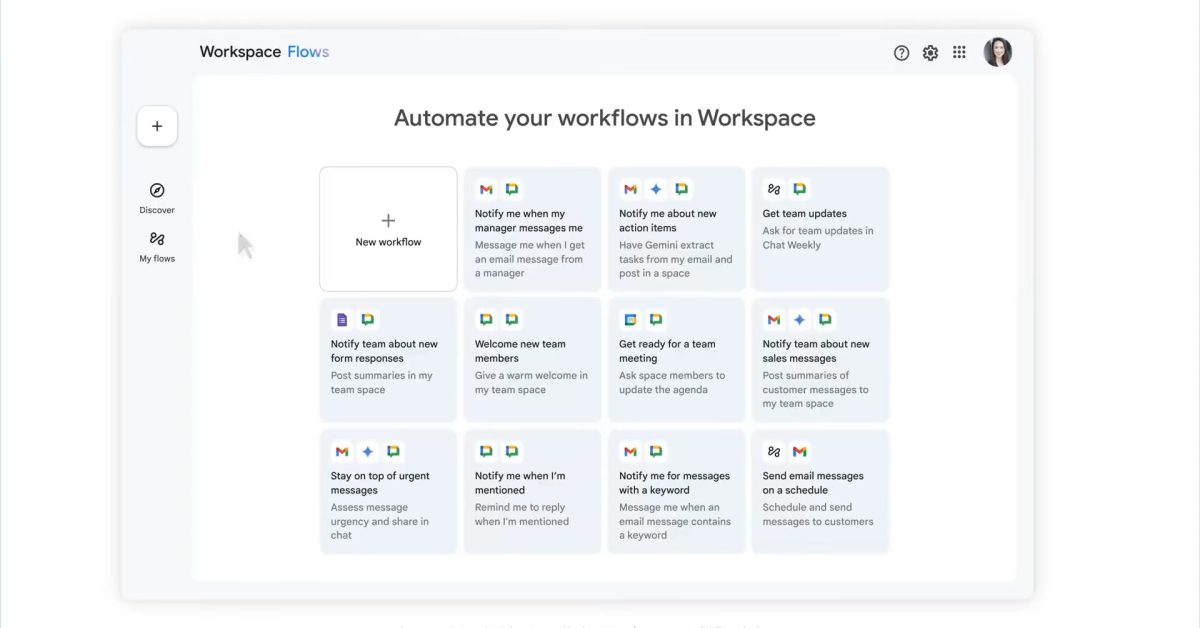The image size is (1200, 628).
Task: Click the profile avatar in the top bar
Action: click(x=997, y=52)
